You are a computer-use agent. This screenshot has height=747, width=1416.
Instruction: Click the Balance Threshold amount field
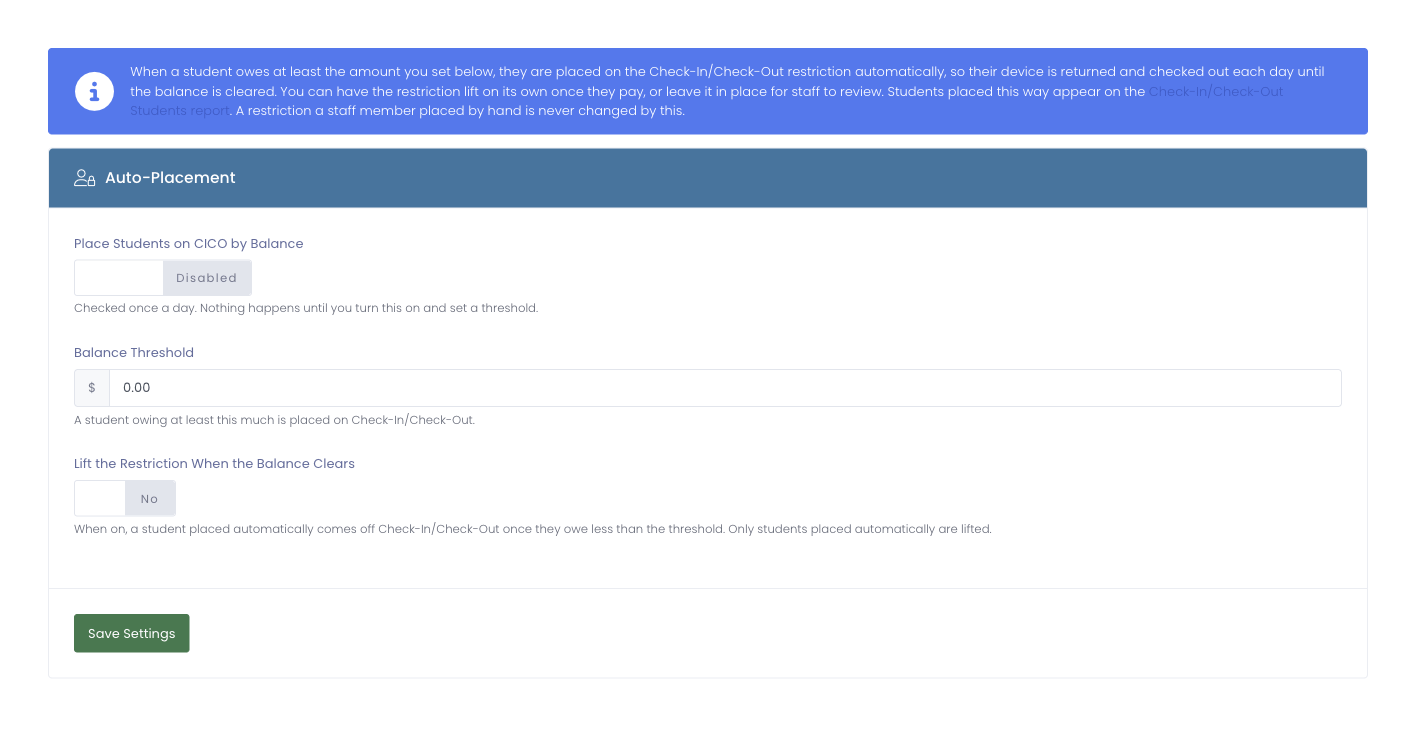click(x=725, y=388)
